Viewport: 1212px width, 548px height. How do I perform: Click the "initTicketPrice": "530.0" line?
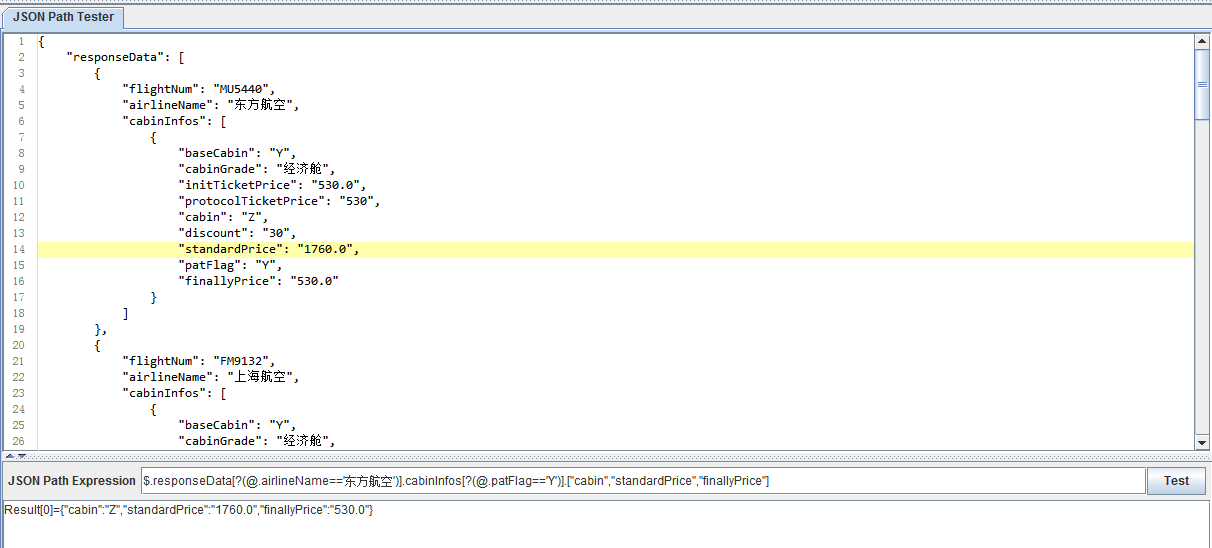tap(273, 185)
